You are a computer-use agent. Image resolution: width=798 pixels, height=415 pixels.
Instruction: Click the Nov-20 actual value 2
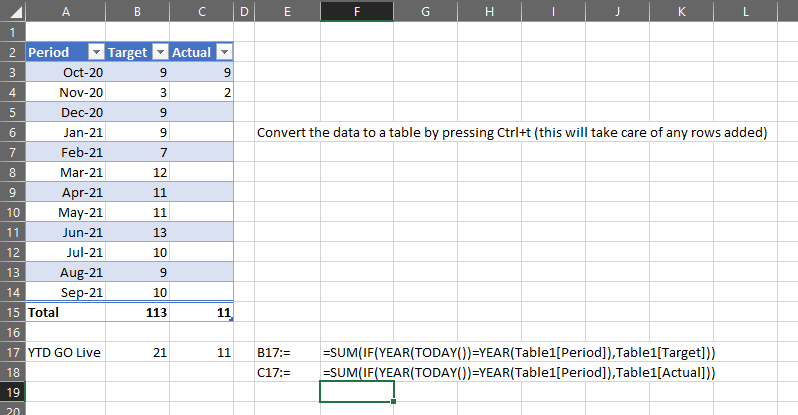tap(202, 92)
